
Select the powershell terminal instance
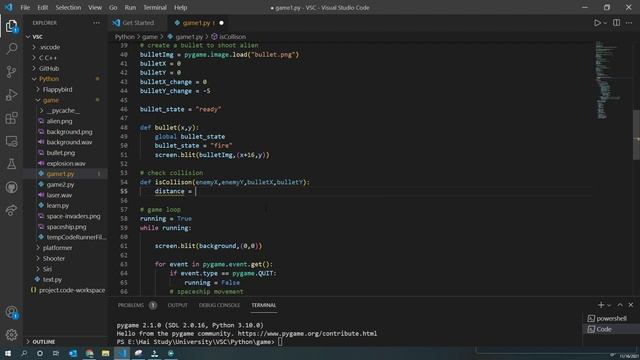click(x=611, y=318)
